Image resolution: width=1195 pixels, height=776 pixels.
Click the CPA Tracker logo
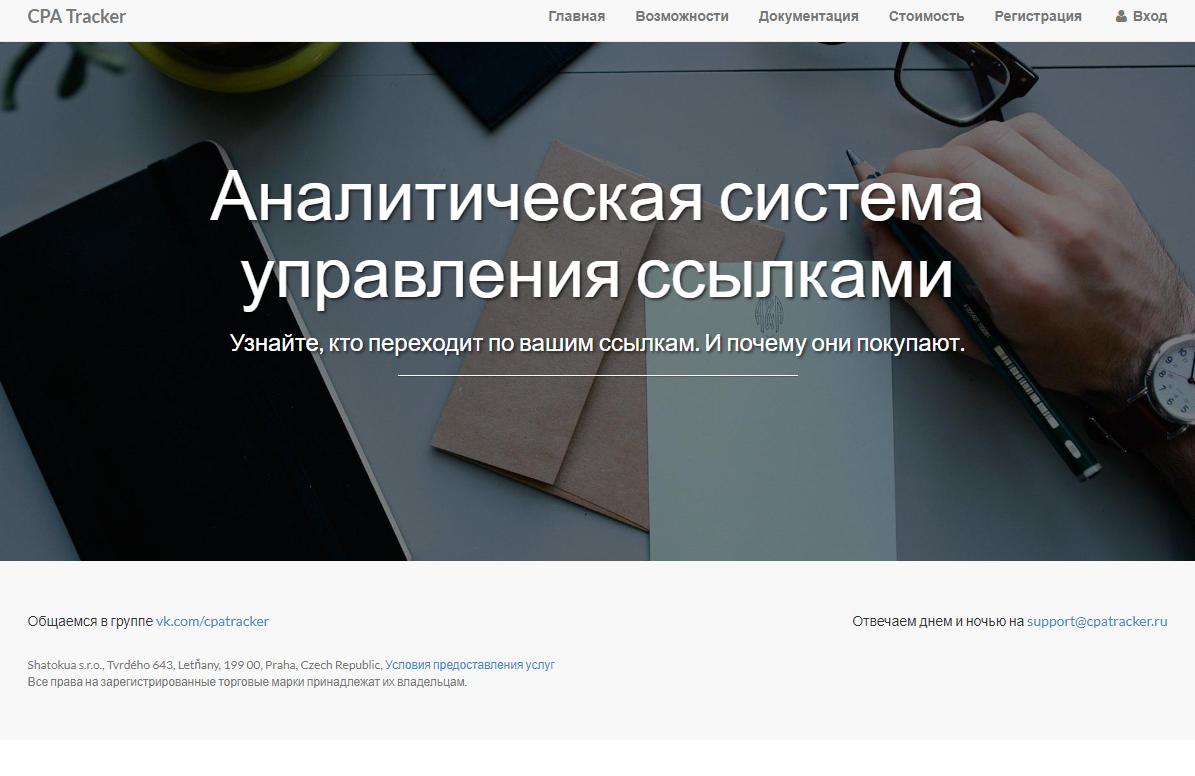point(76,16)
